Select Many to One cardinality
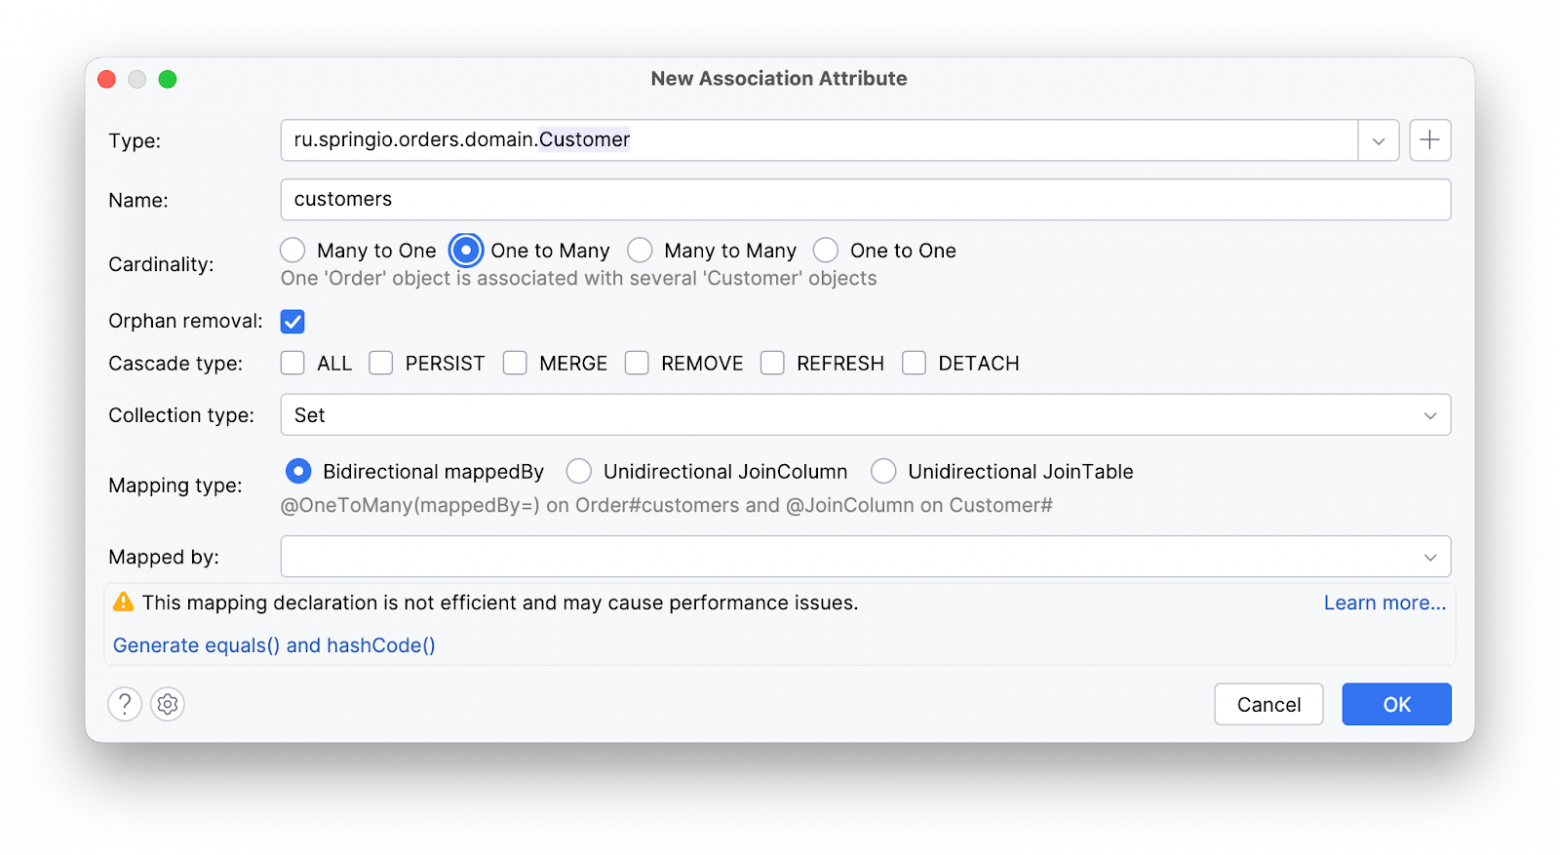The height and width of the screenshot is (855, 1560). (292, 250)
